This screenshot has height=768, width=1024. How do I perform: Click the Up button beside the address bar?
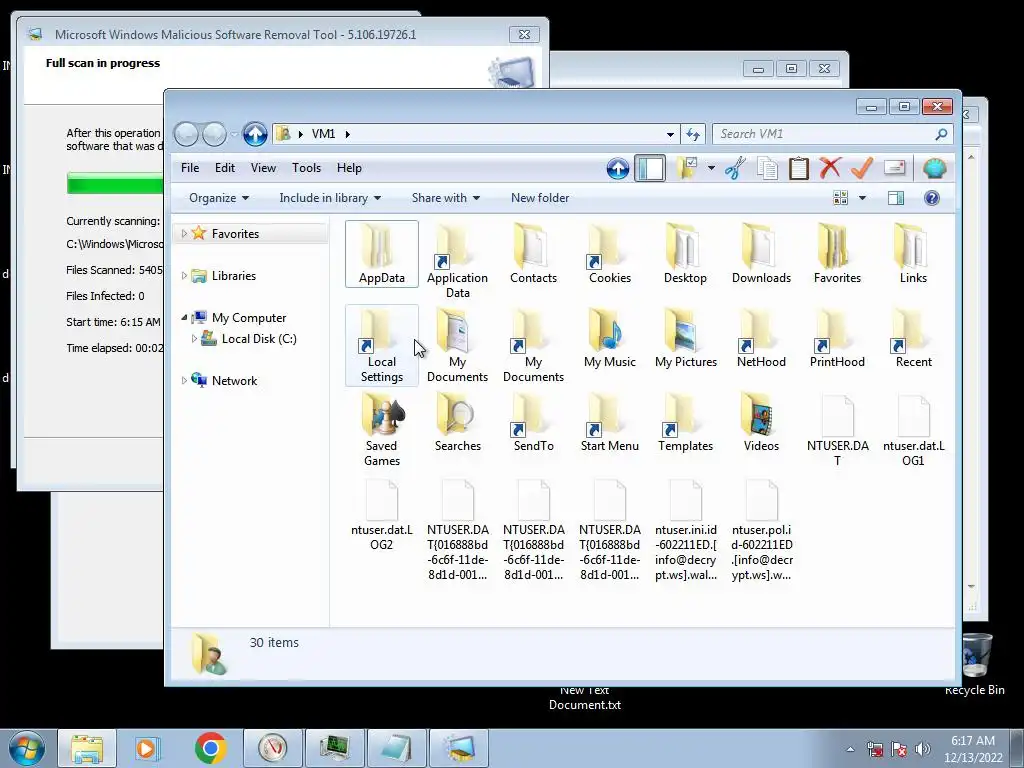tap(255, 134)
